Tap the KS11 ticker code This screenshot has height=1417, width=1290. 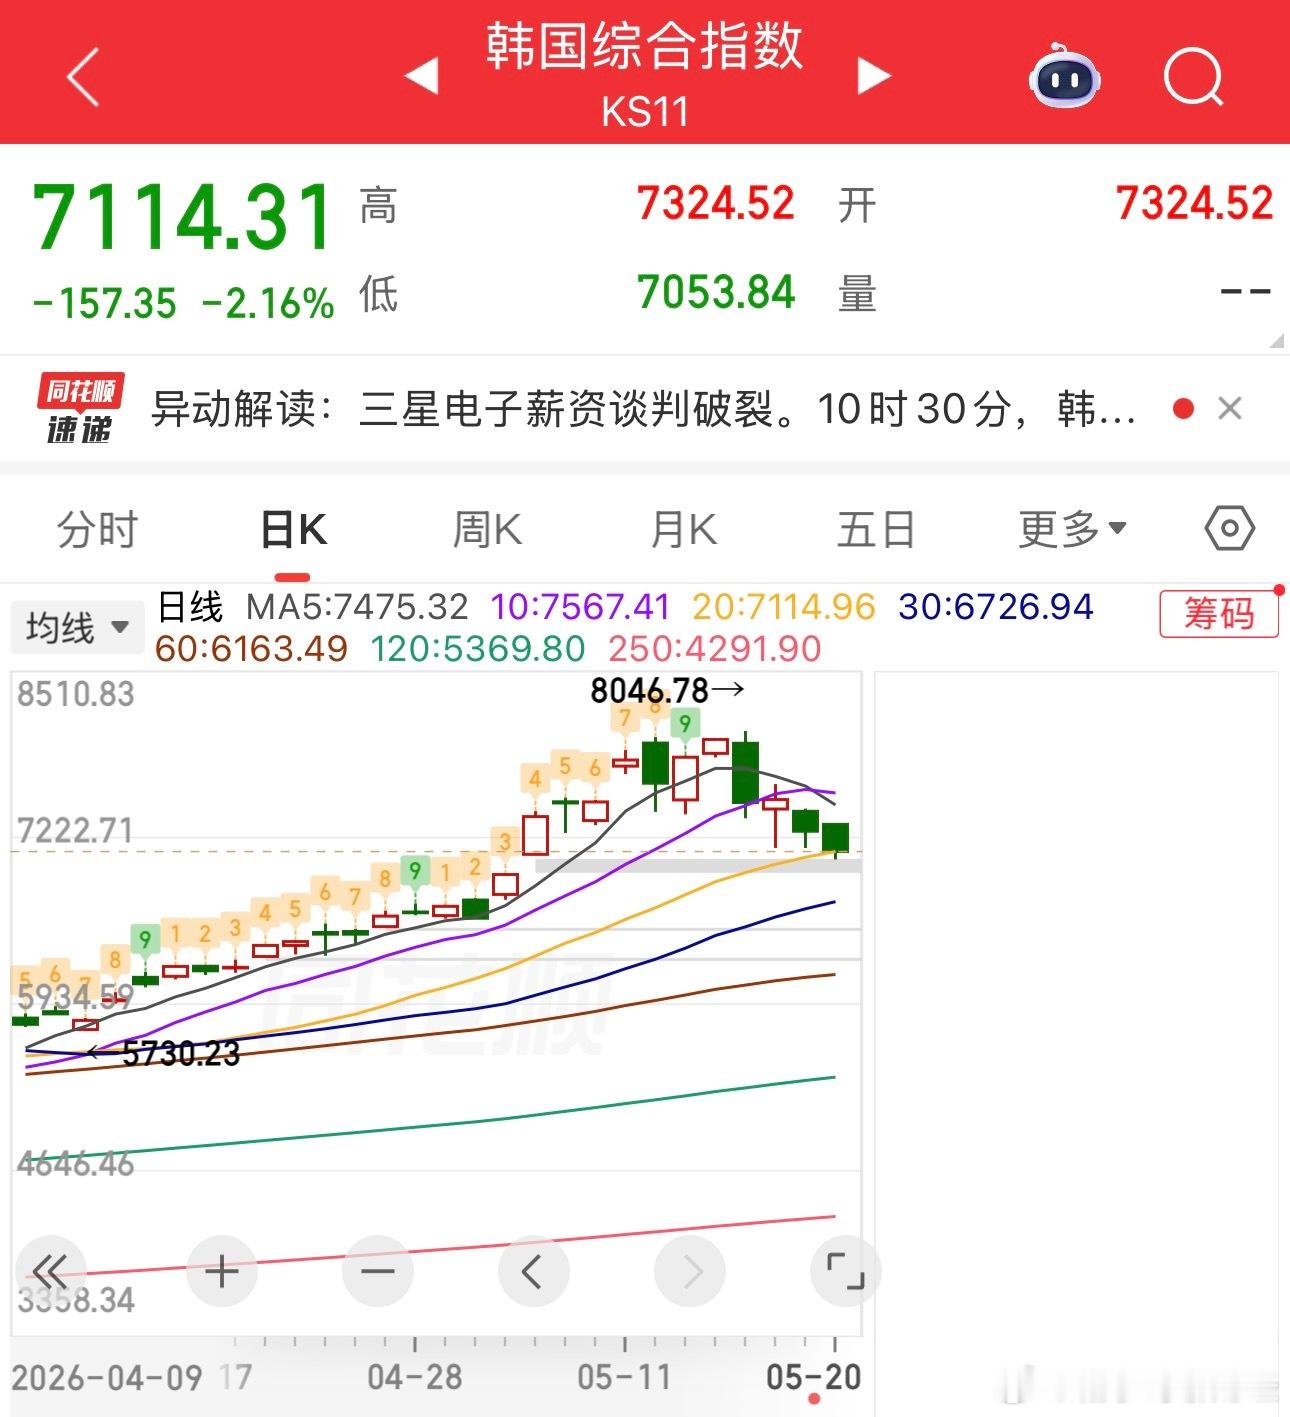click(x=645, y=111)
